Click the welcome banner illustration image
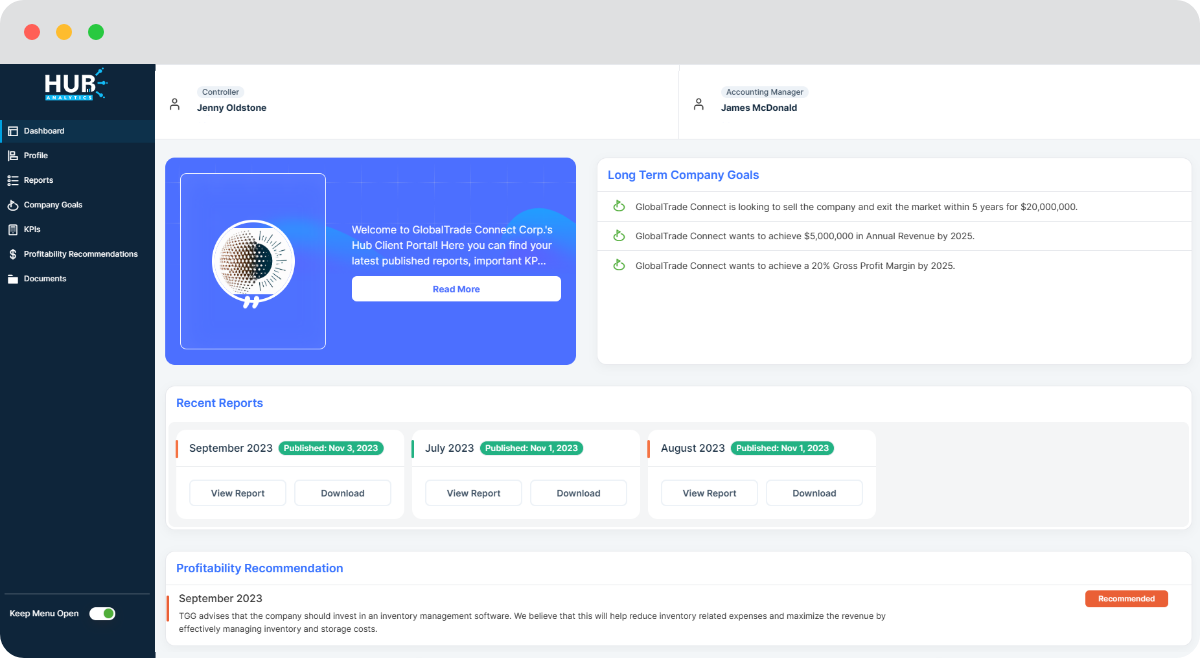 252,262
